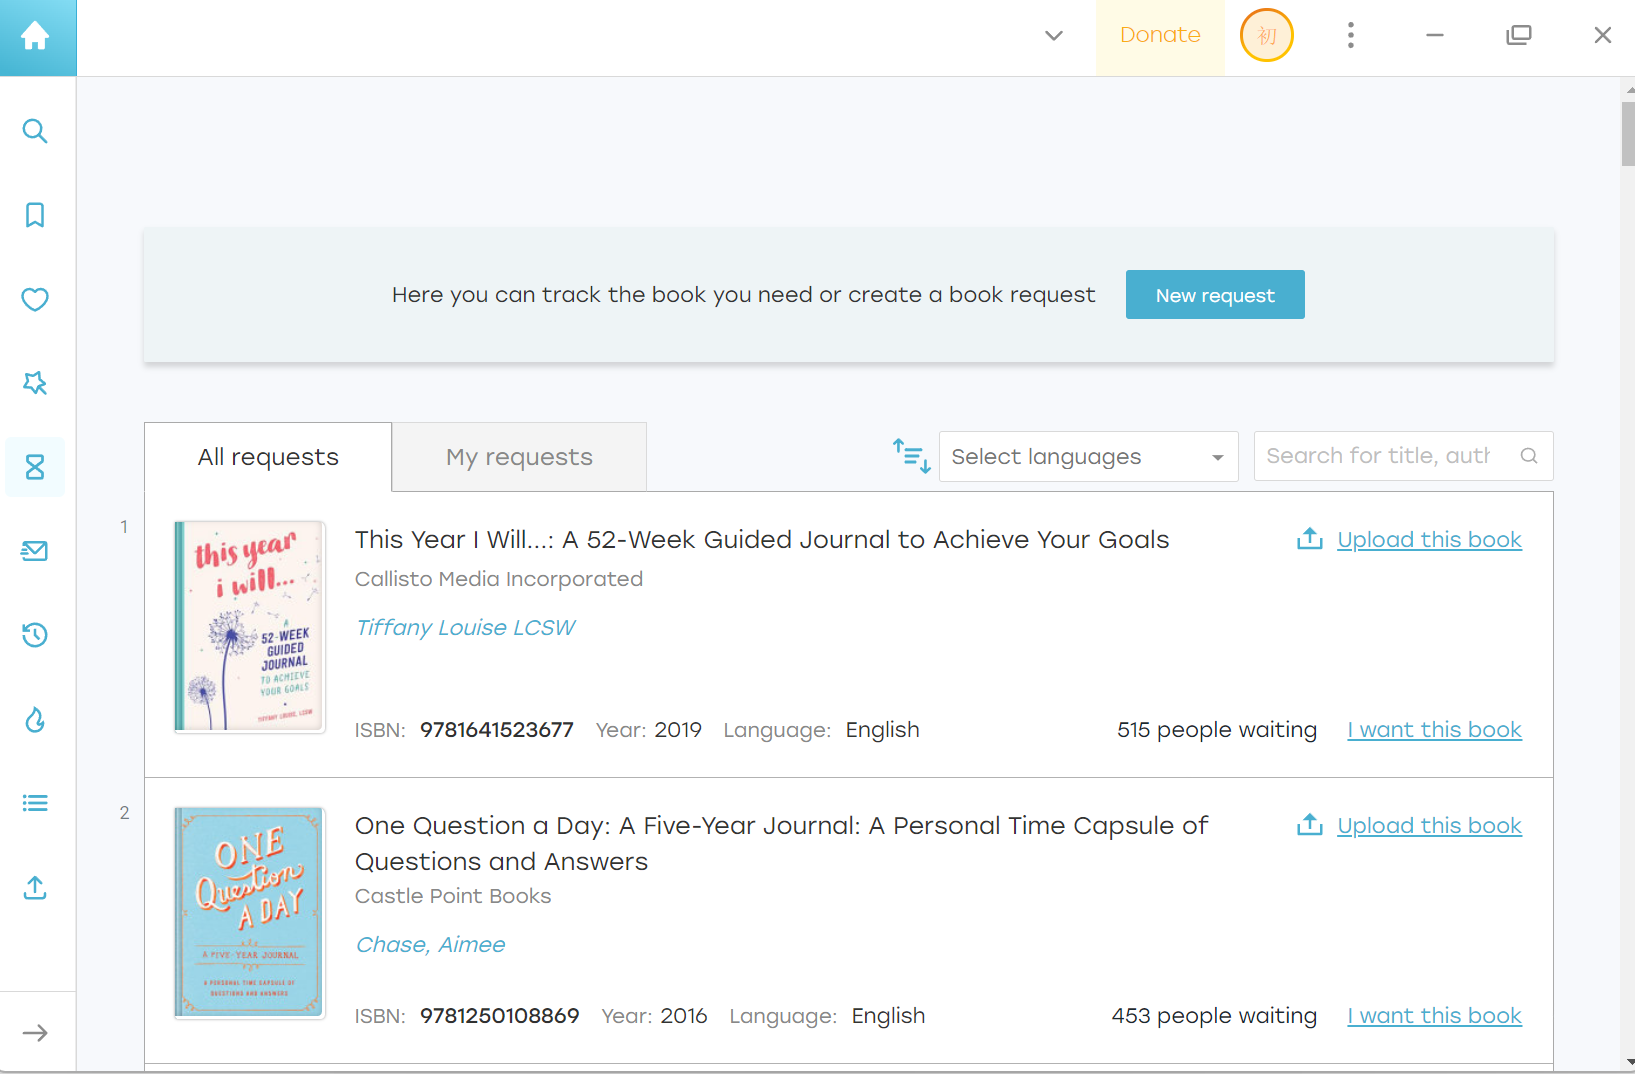Open the upload sidebar icon

coord(35,887)
